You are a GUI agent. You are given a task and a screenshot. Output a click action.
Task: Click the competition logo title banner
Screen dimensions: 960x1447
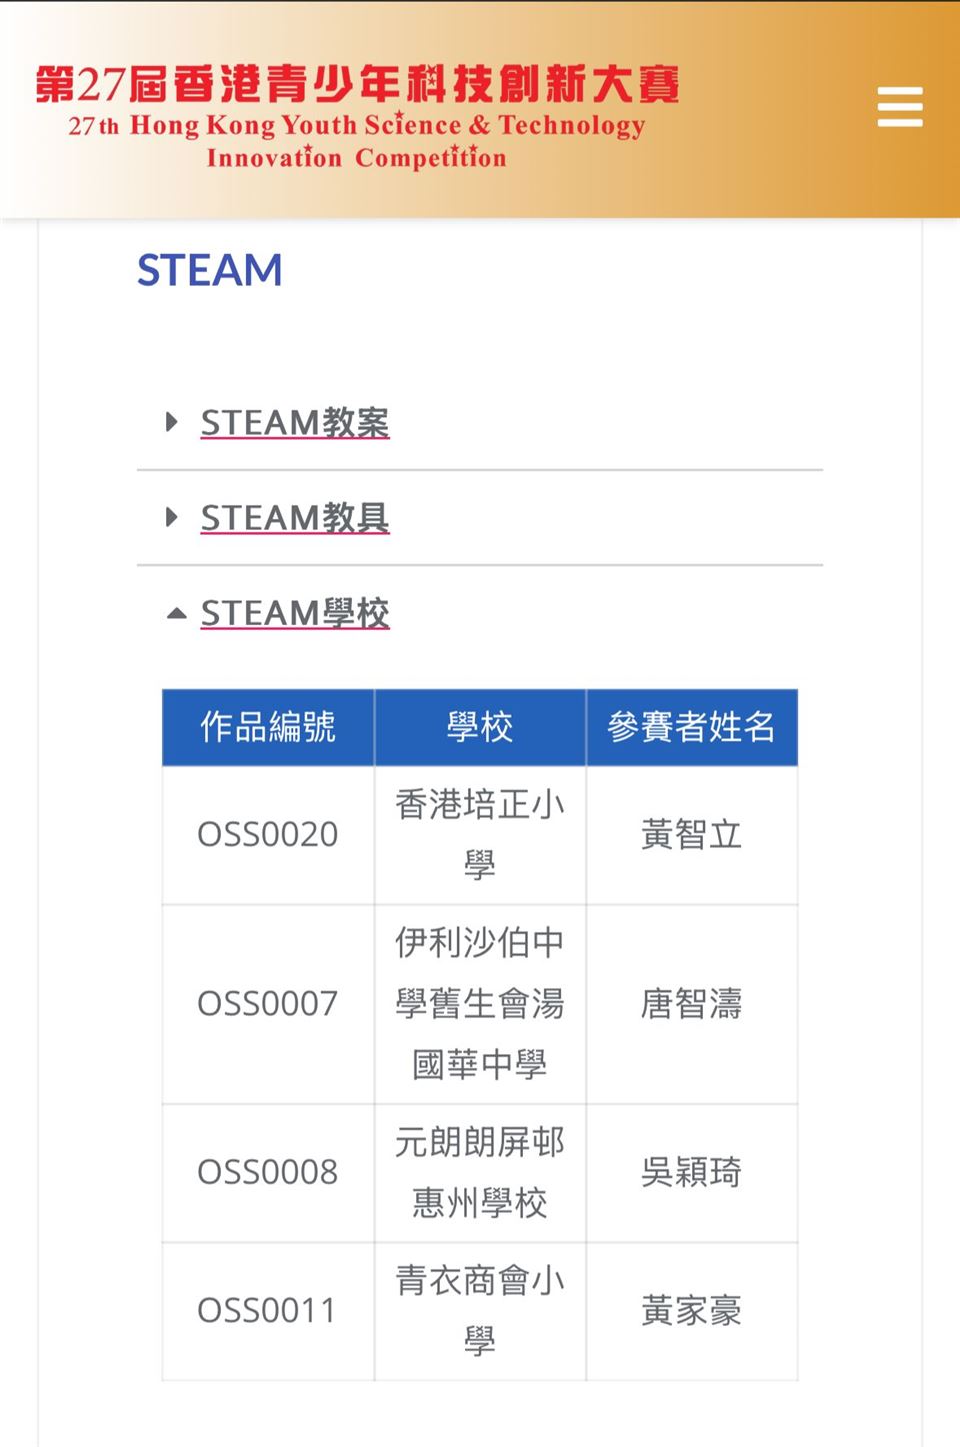click(357, 117)
